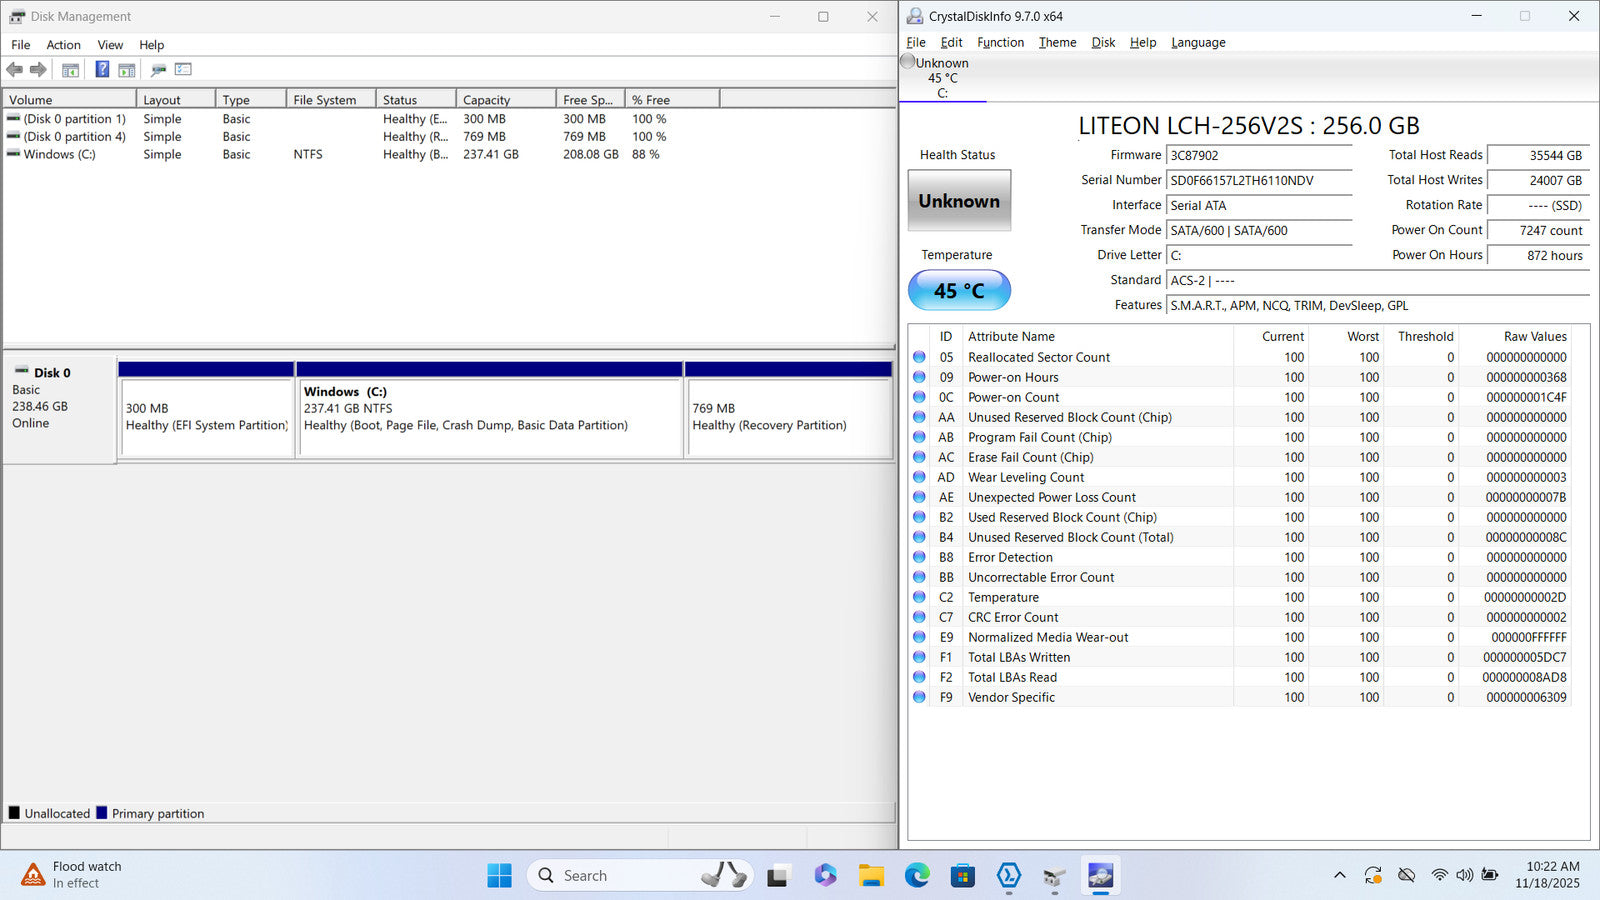Click the checklist toolbar icon in Disk Management
The image size is (1600, 900).
(183, 70)
